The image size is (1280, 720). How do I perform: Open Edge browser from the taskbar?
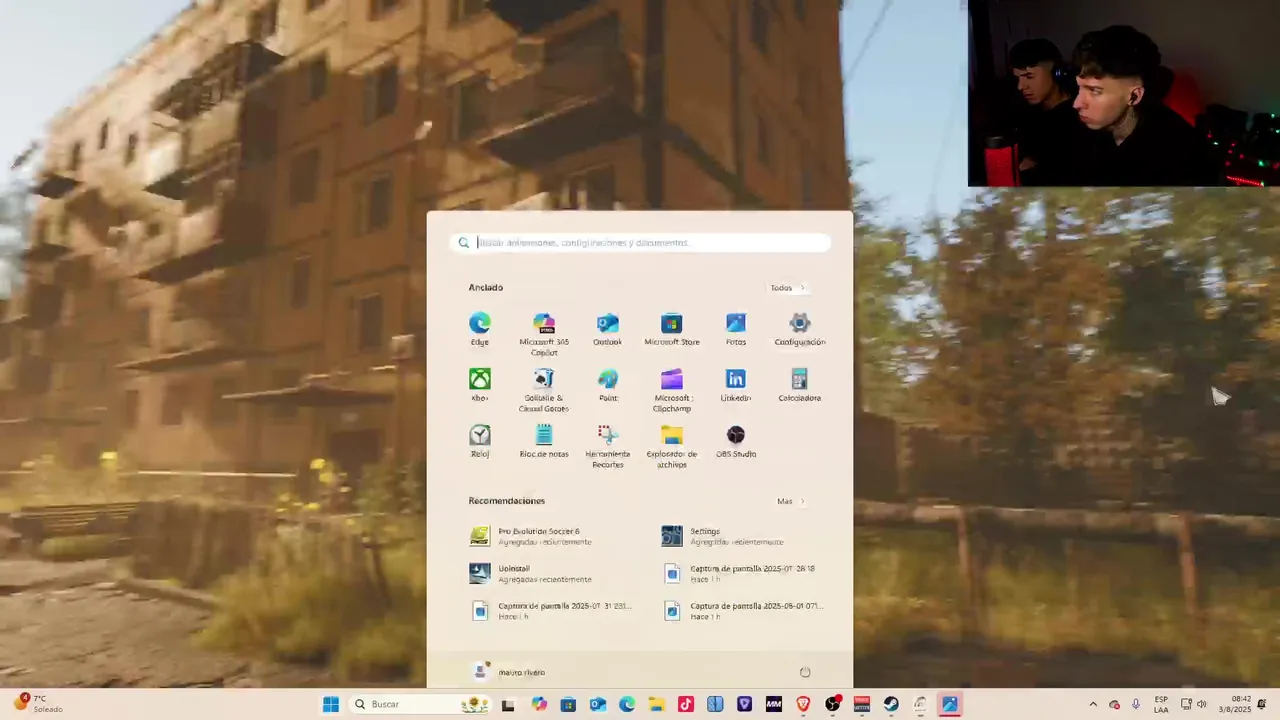tap(627, 704)
